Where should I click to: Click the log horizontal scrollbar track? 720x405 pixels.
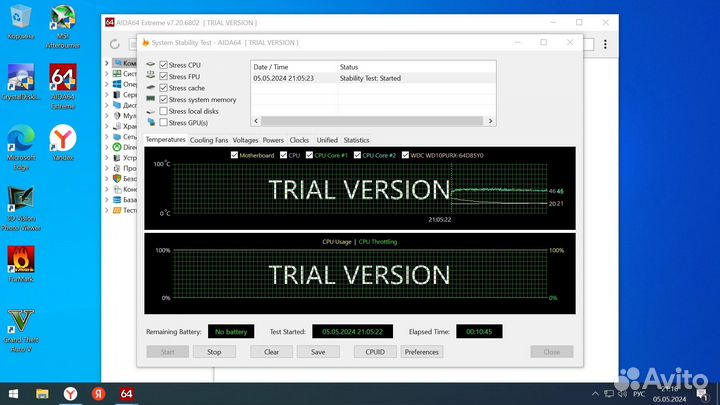point(372,121)
